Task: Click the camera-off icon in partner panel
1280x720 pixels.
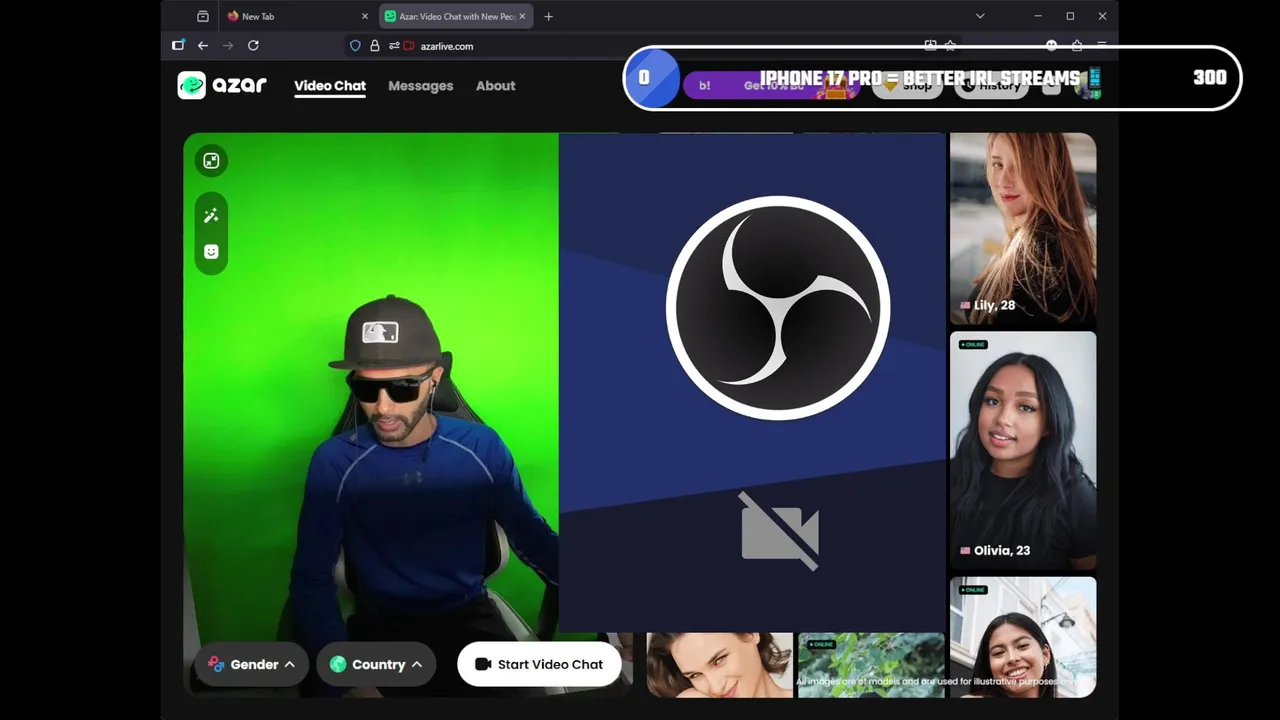Action: (x=779, y=531)
